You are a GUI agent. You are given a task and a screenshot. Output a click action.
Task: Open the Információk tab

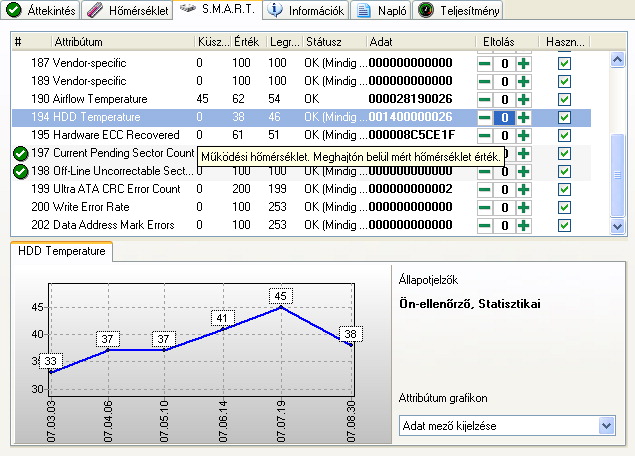(307, 10)
